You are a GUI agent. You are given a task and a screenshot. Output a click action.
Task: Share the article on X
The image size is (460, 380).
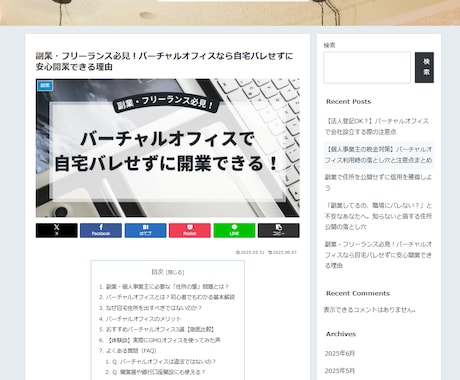(57, 230)
